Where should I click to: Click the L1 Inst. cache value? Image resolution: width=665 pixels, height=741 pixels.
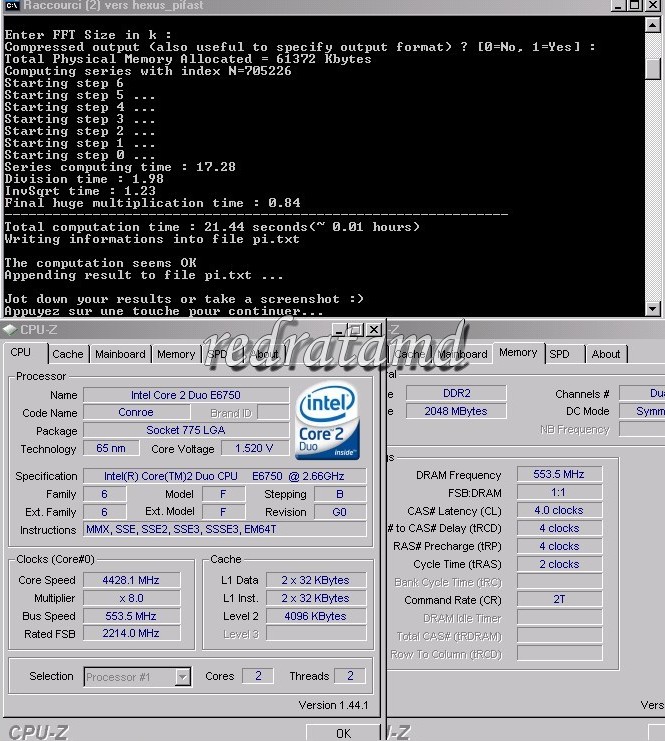[x=316, y=598]
